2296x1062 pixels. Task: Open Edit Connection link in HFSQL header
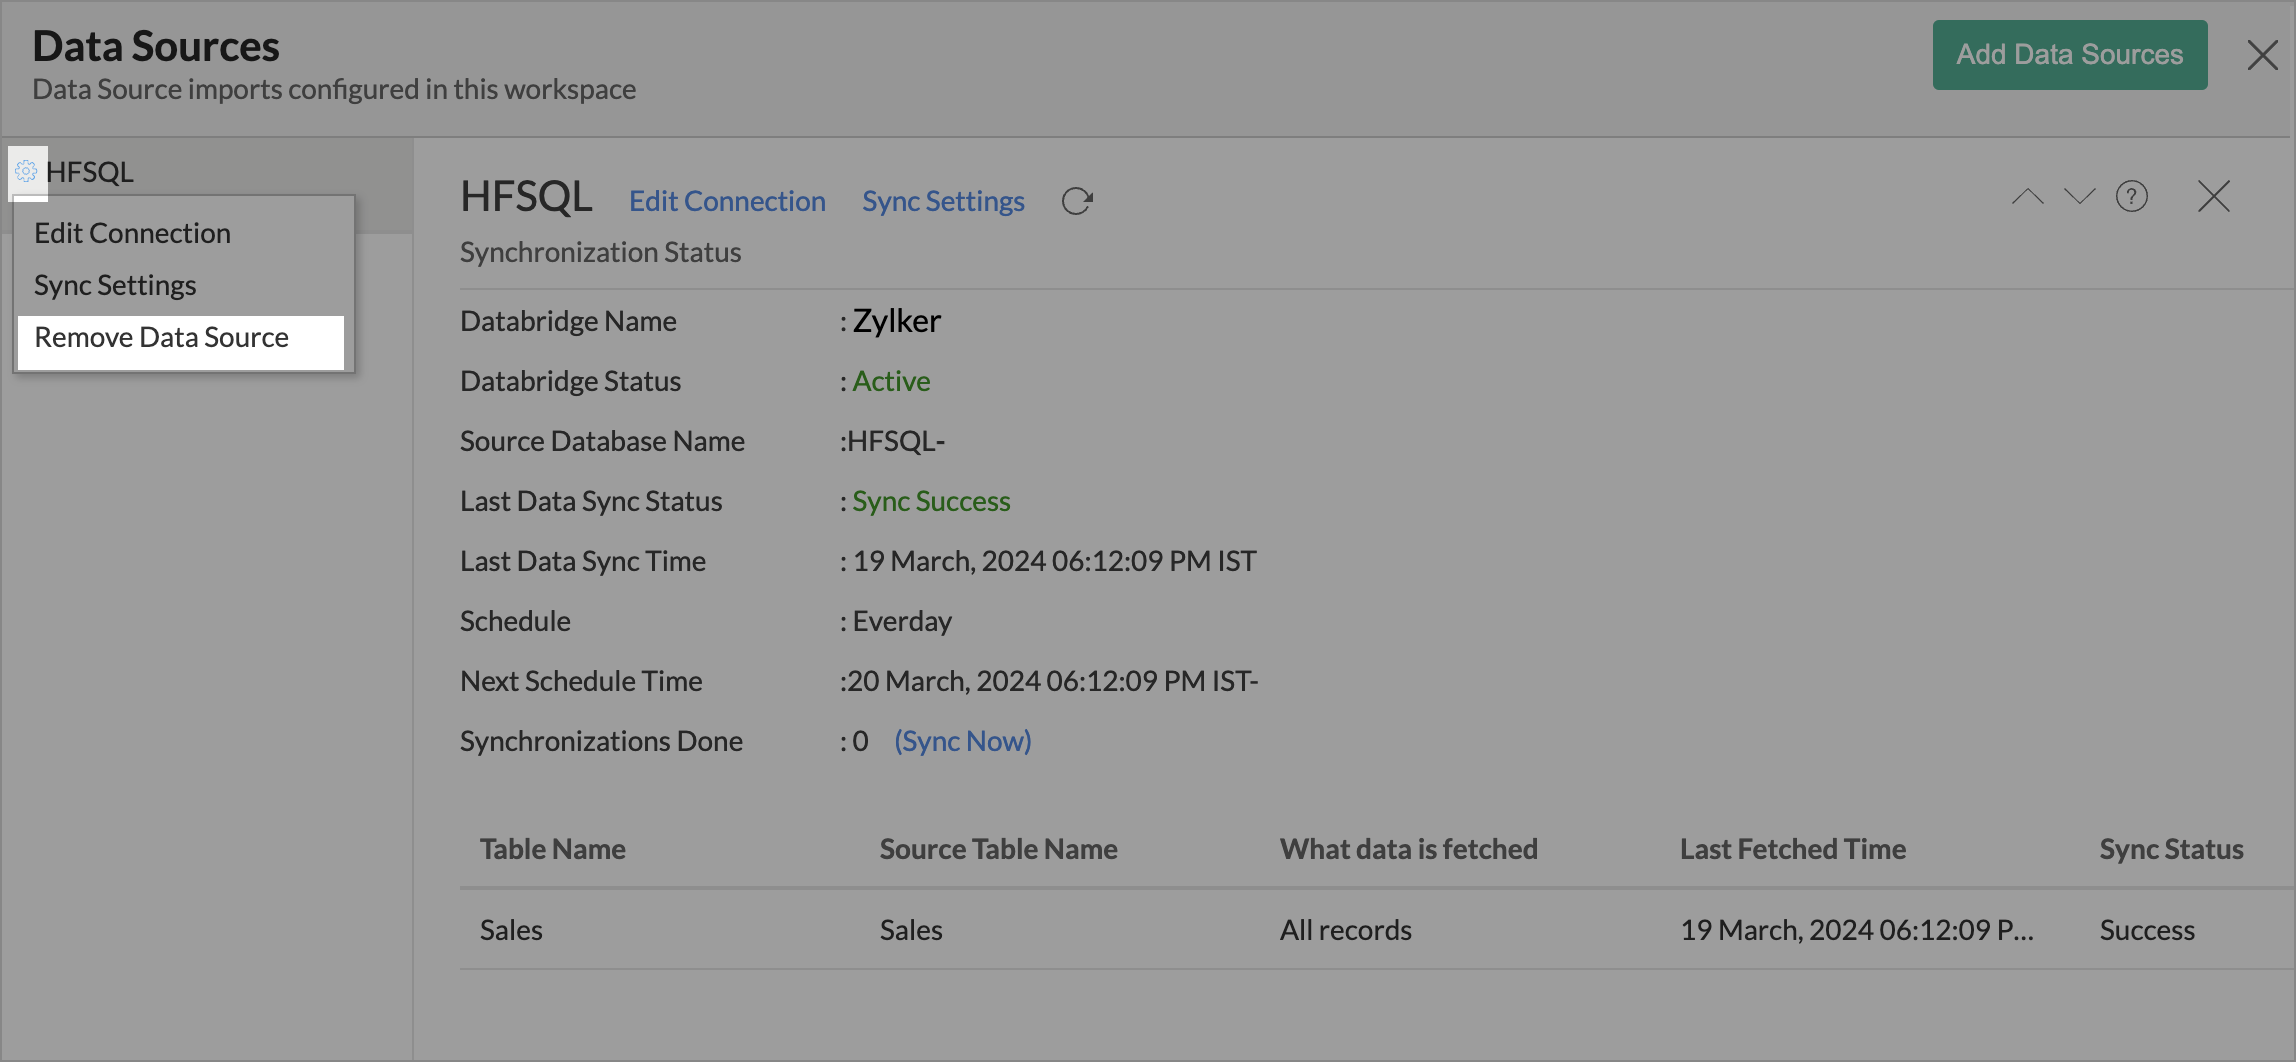pyautogui.click(x=727, y=201)
